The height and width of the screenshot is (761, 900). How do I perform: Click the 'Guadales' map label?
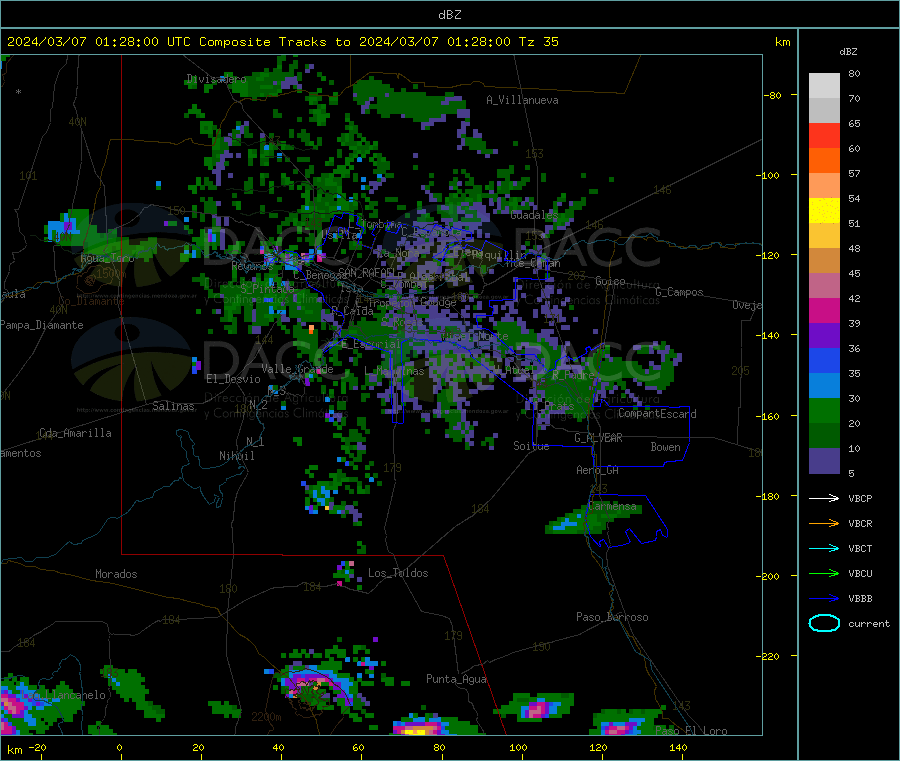(x=534, y=215)
